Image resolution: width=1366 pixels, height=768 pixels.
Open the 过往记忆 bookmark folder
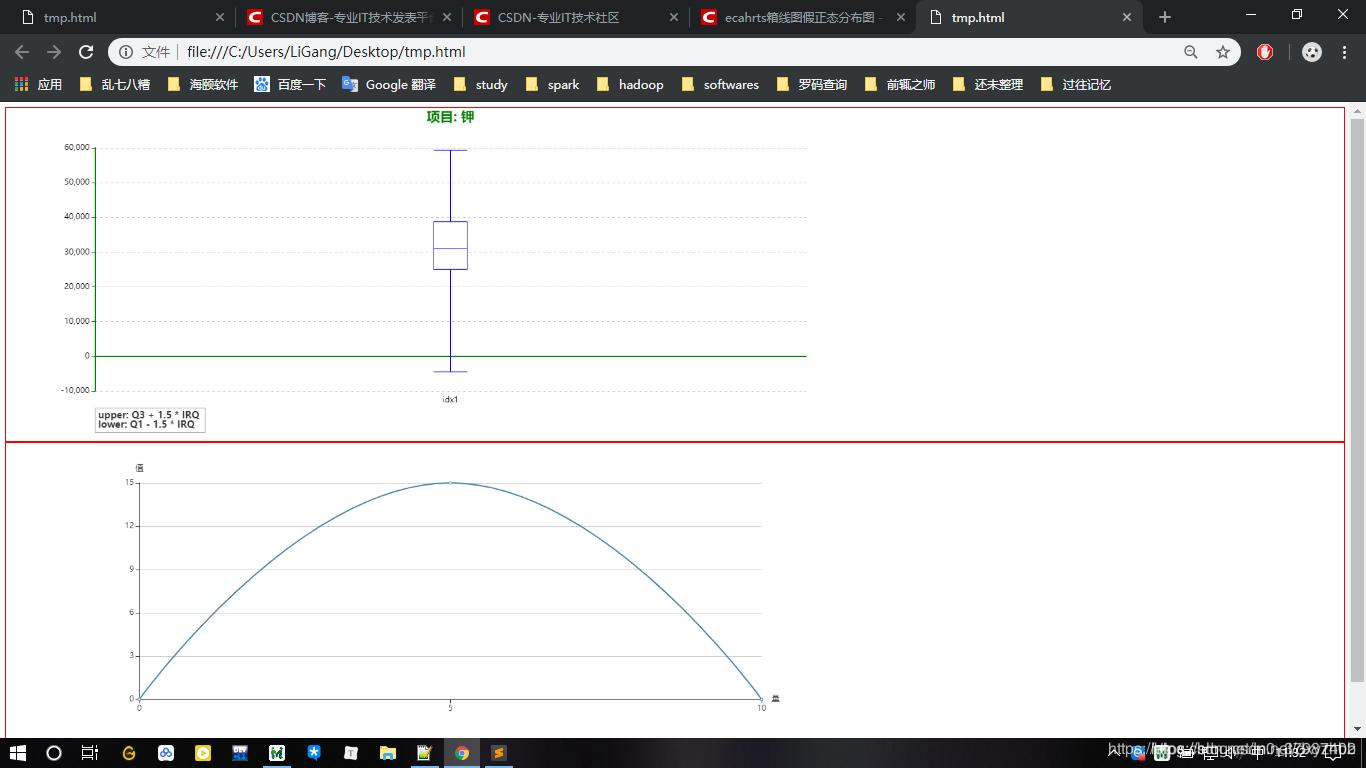[x=1075, y=84]
